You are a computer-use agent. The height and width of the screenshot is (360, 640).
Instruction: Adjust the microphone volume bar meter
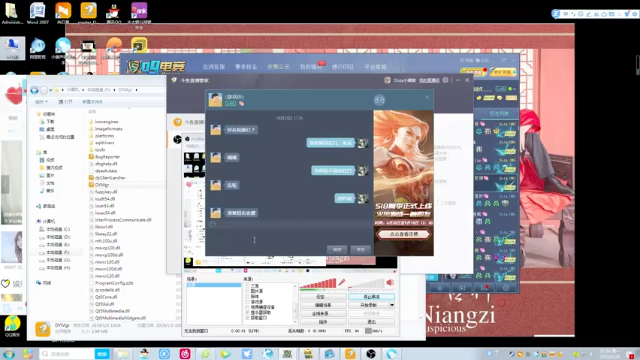(x=318, y=283)
